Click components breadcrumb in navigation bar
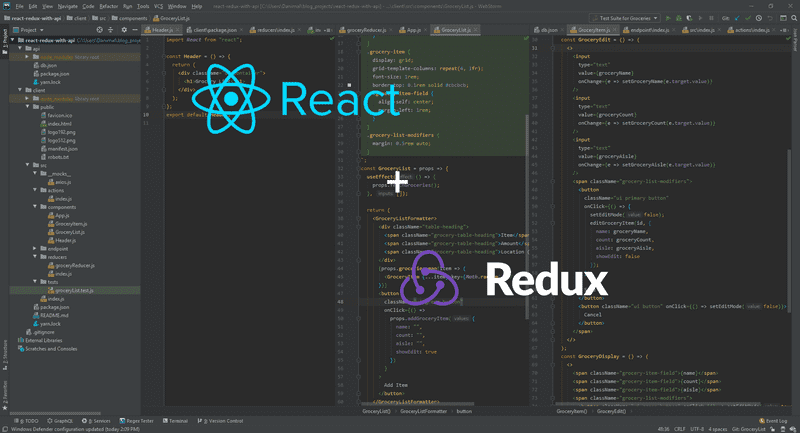Screen dimensions: 800x433 click(x=129, y=18)
